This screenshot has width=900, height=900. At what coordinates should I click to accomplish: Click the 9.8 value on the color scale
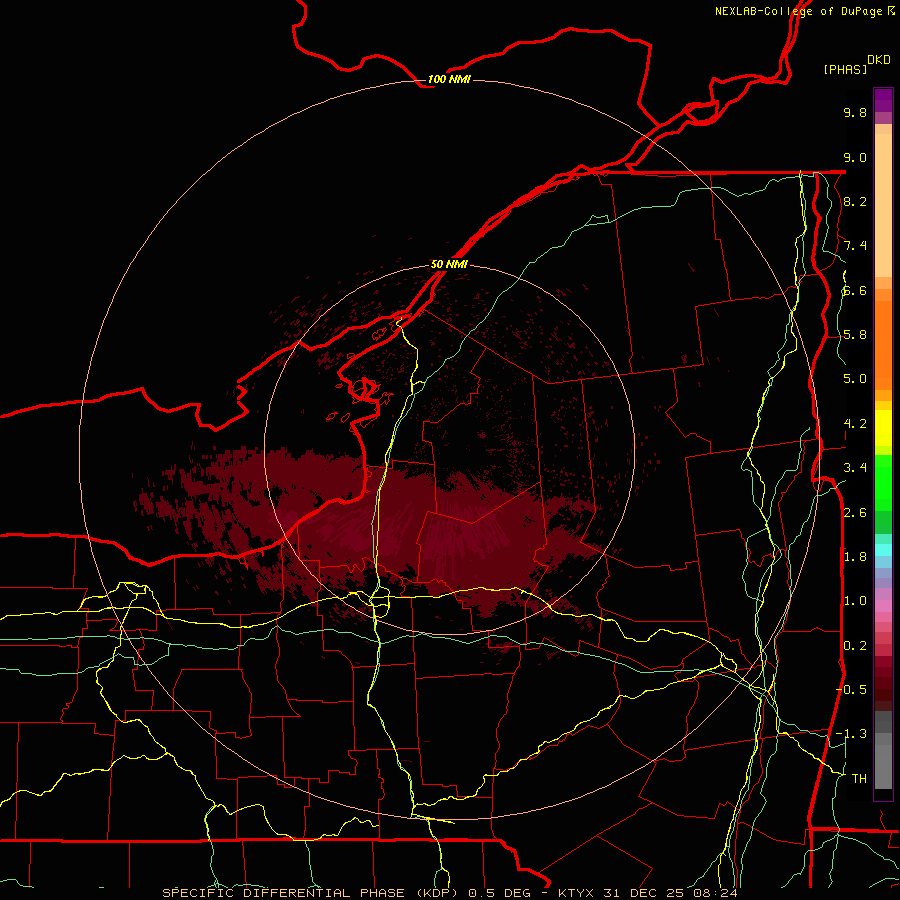tap(855, 112)
